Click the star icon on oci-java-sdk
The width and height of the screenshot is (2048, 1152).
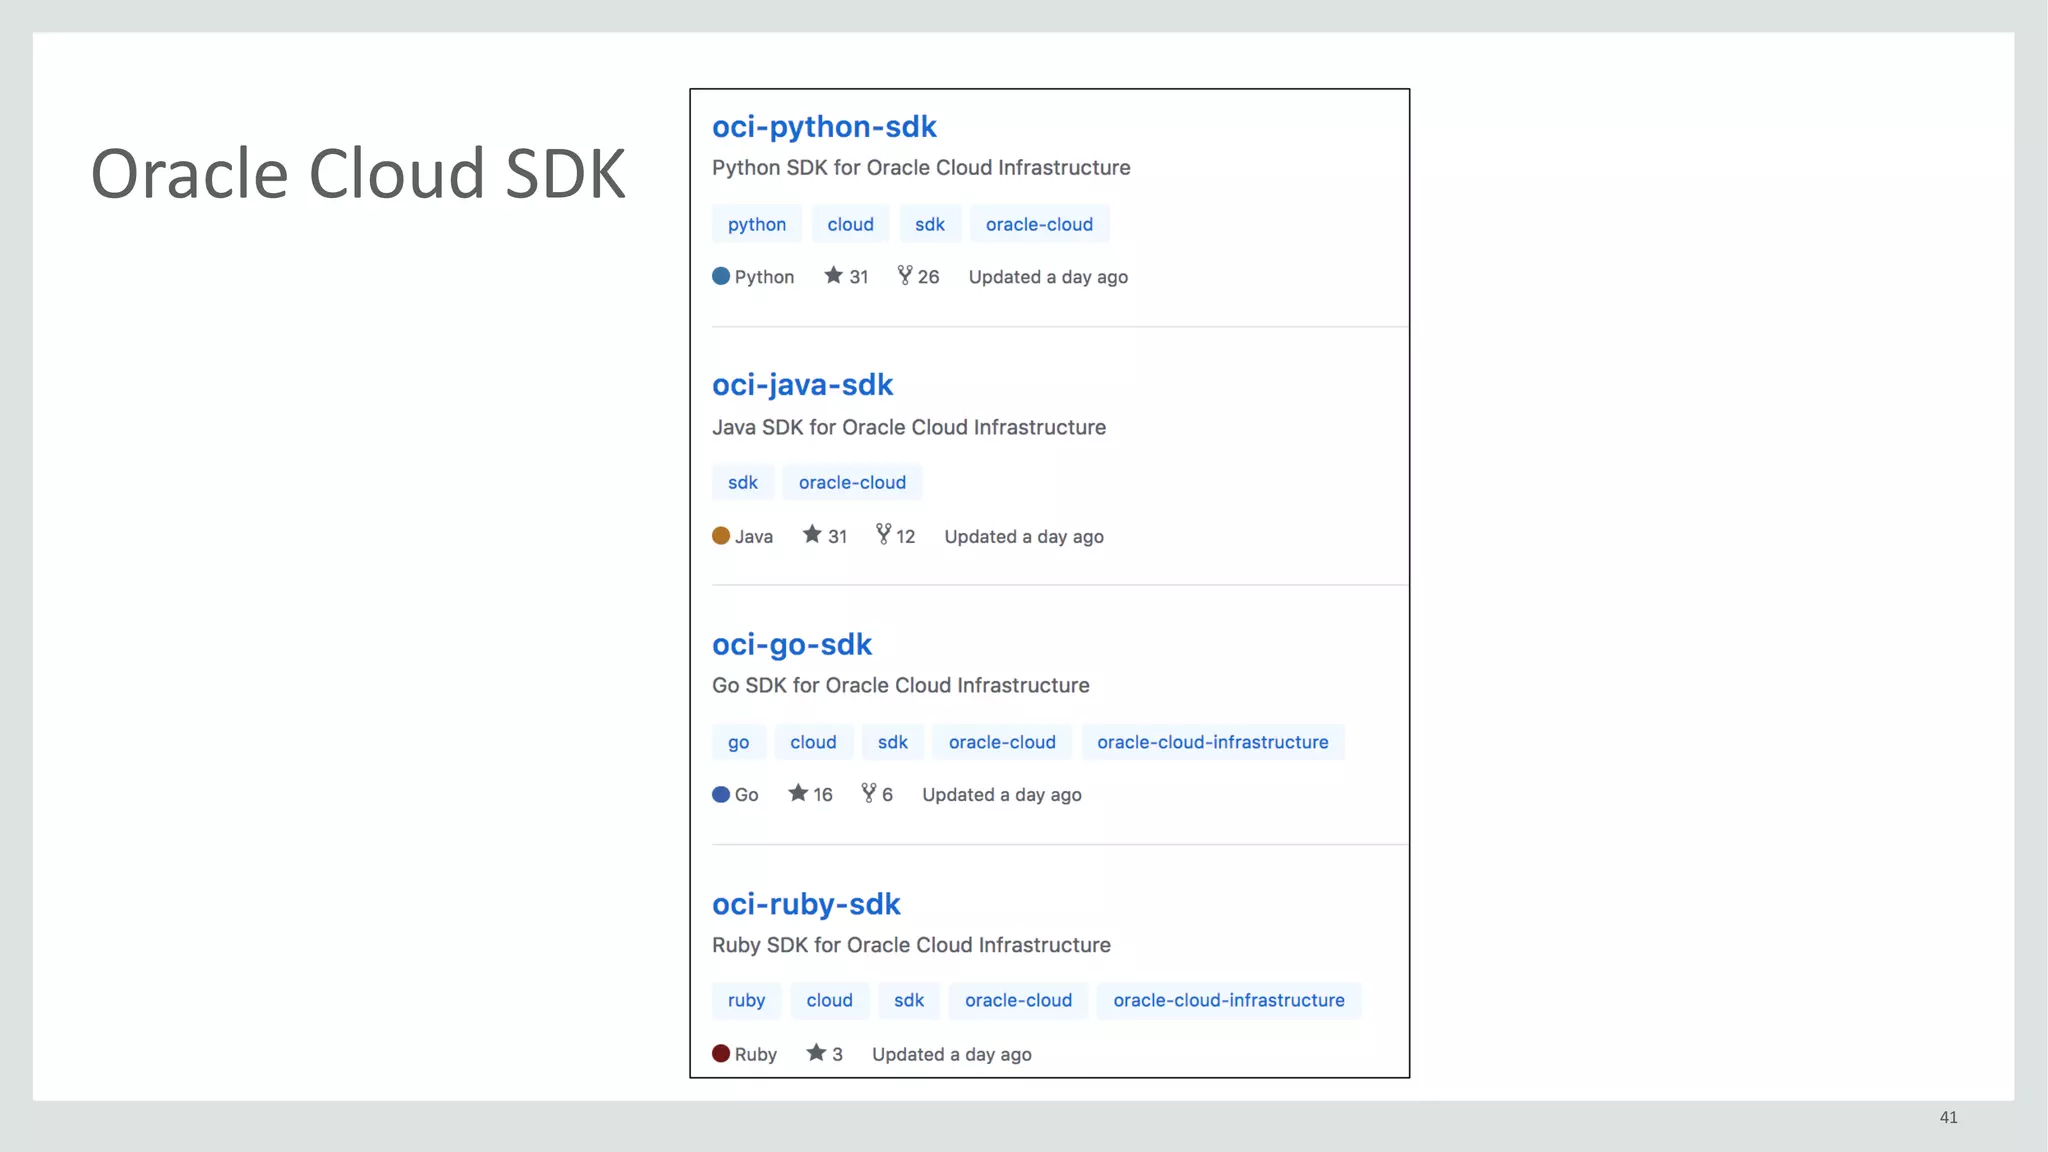812,534
